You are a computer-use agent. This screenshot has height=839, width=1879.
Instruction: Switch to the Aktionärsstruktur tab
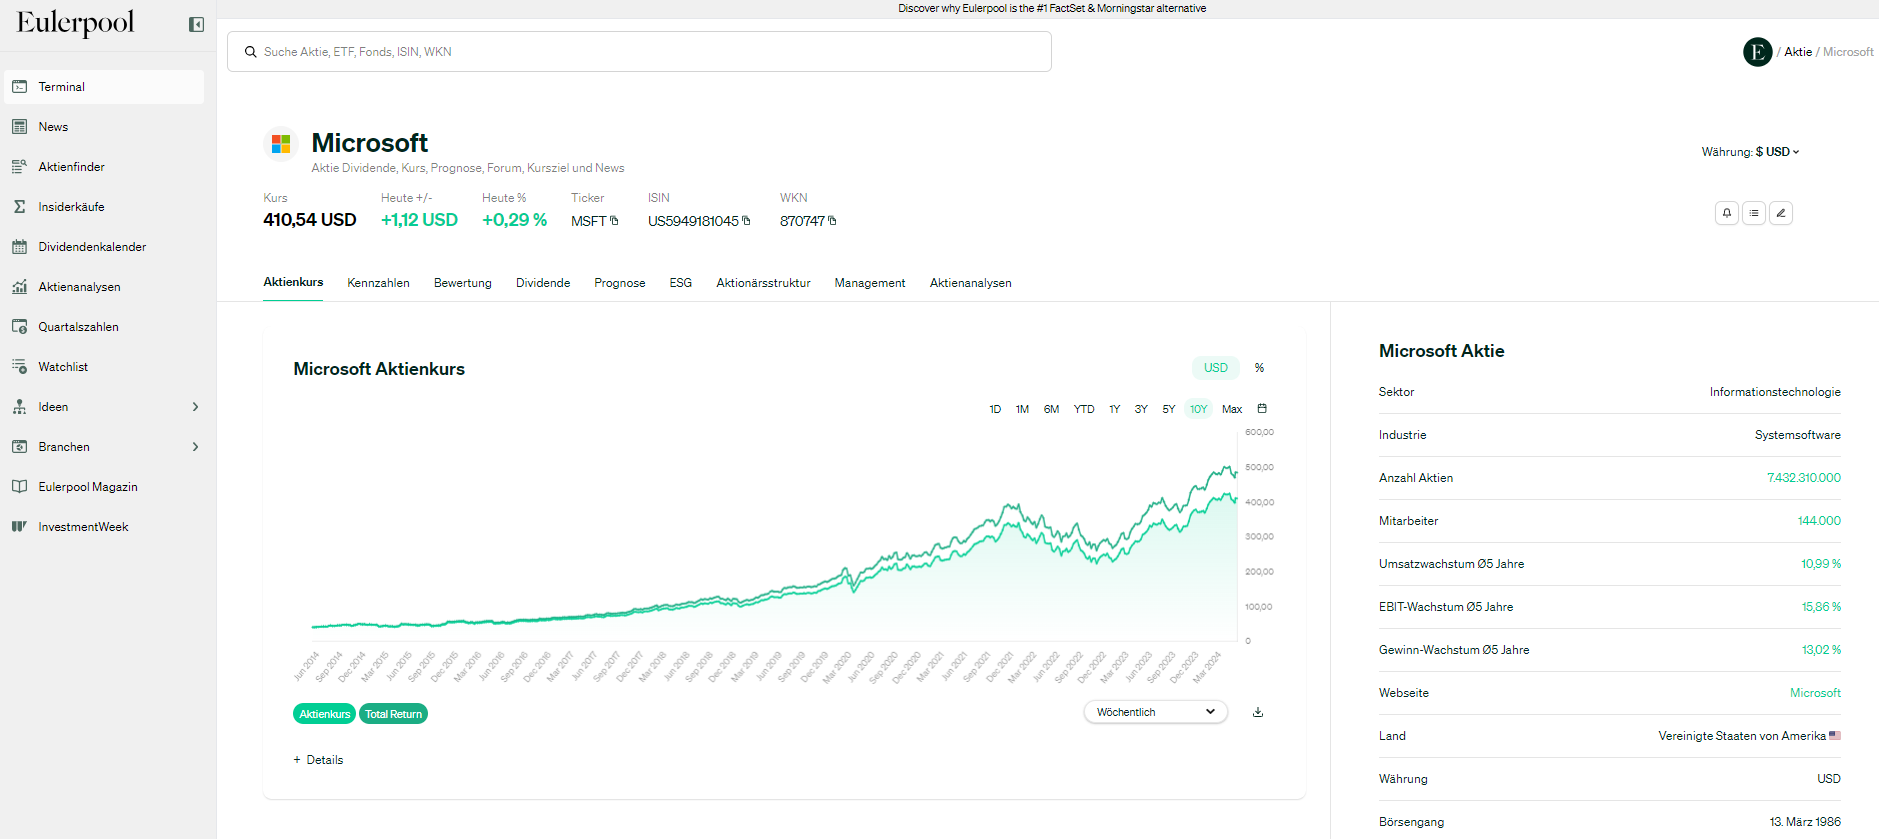pyautogui.click(x=763, y=283)
